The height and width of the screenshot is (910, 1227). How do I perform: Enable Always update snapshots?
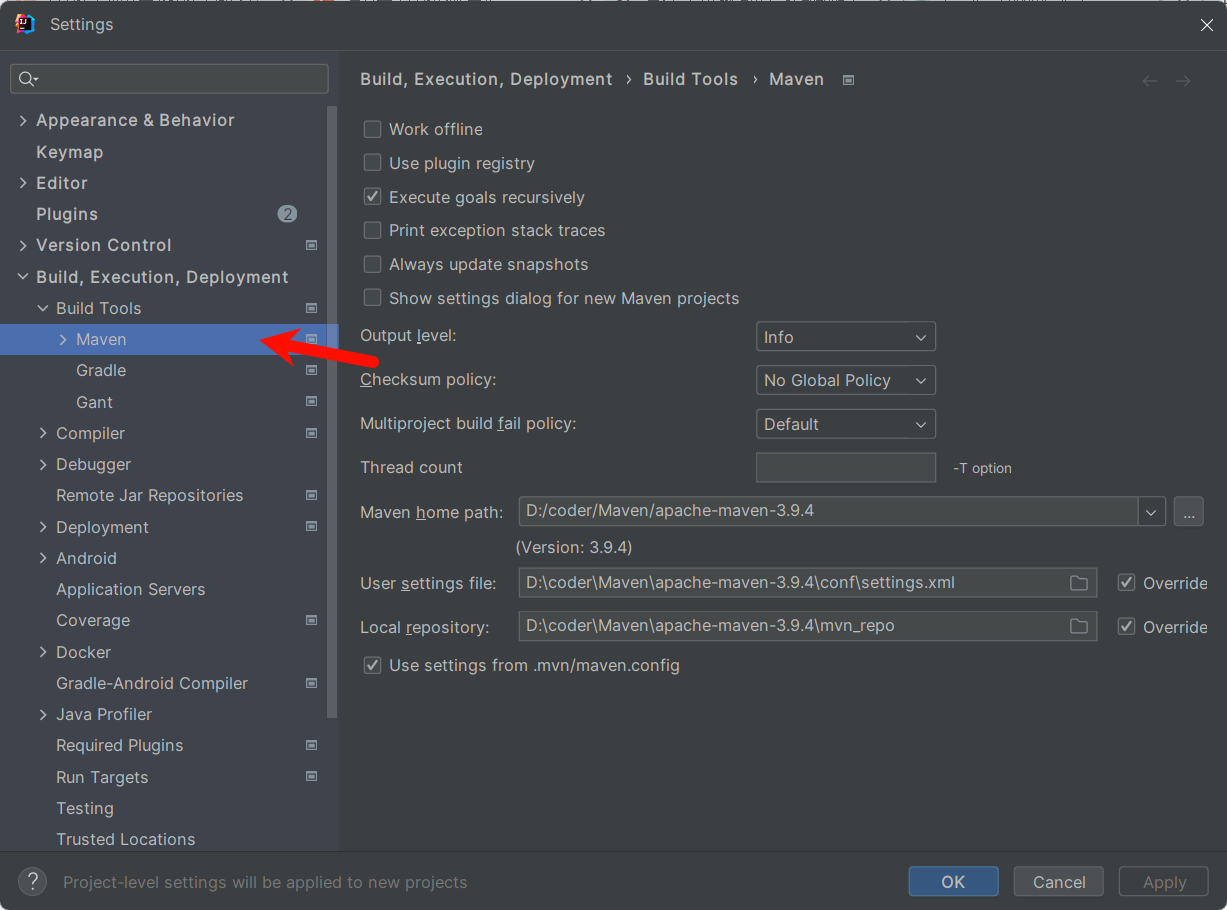(x=372, y=264)
